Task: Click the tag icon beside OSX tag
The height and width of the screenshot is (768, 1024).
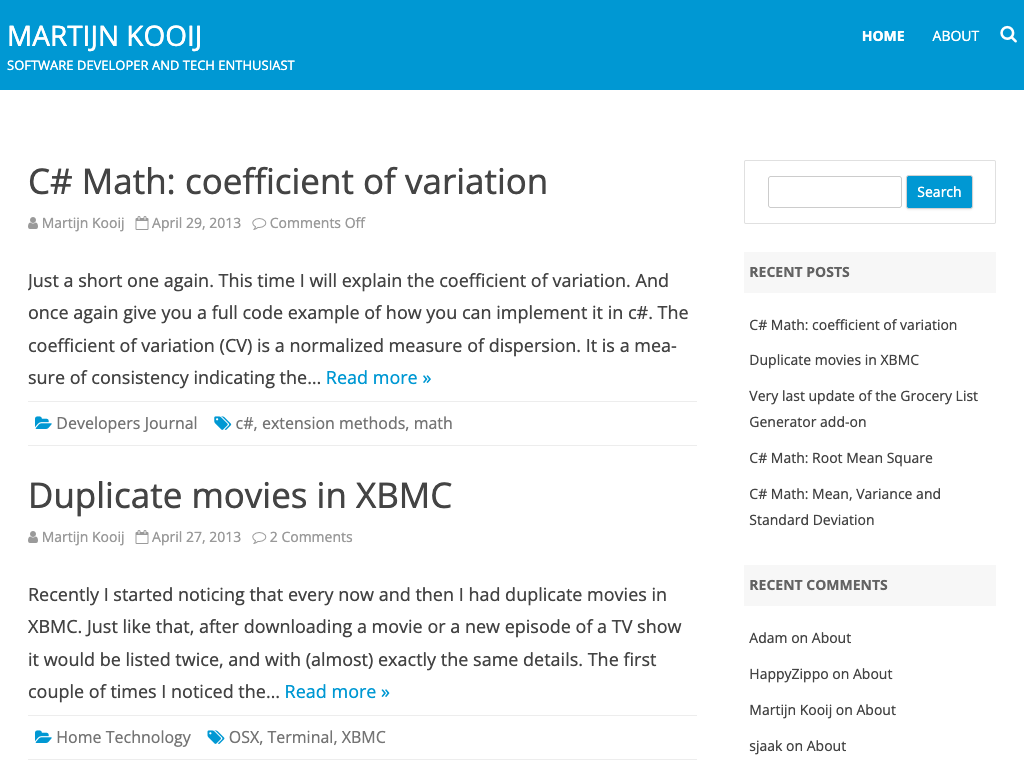Action: tap(215, 737)
